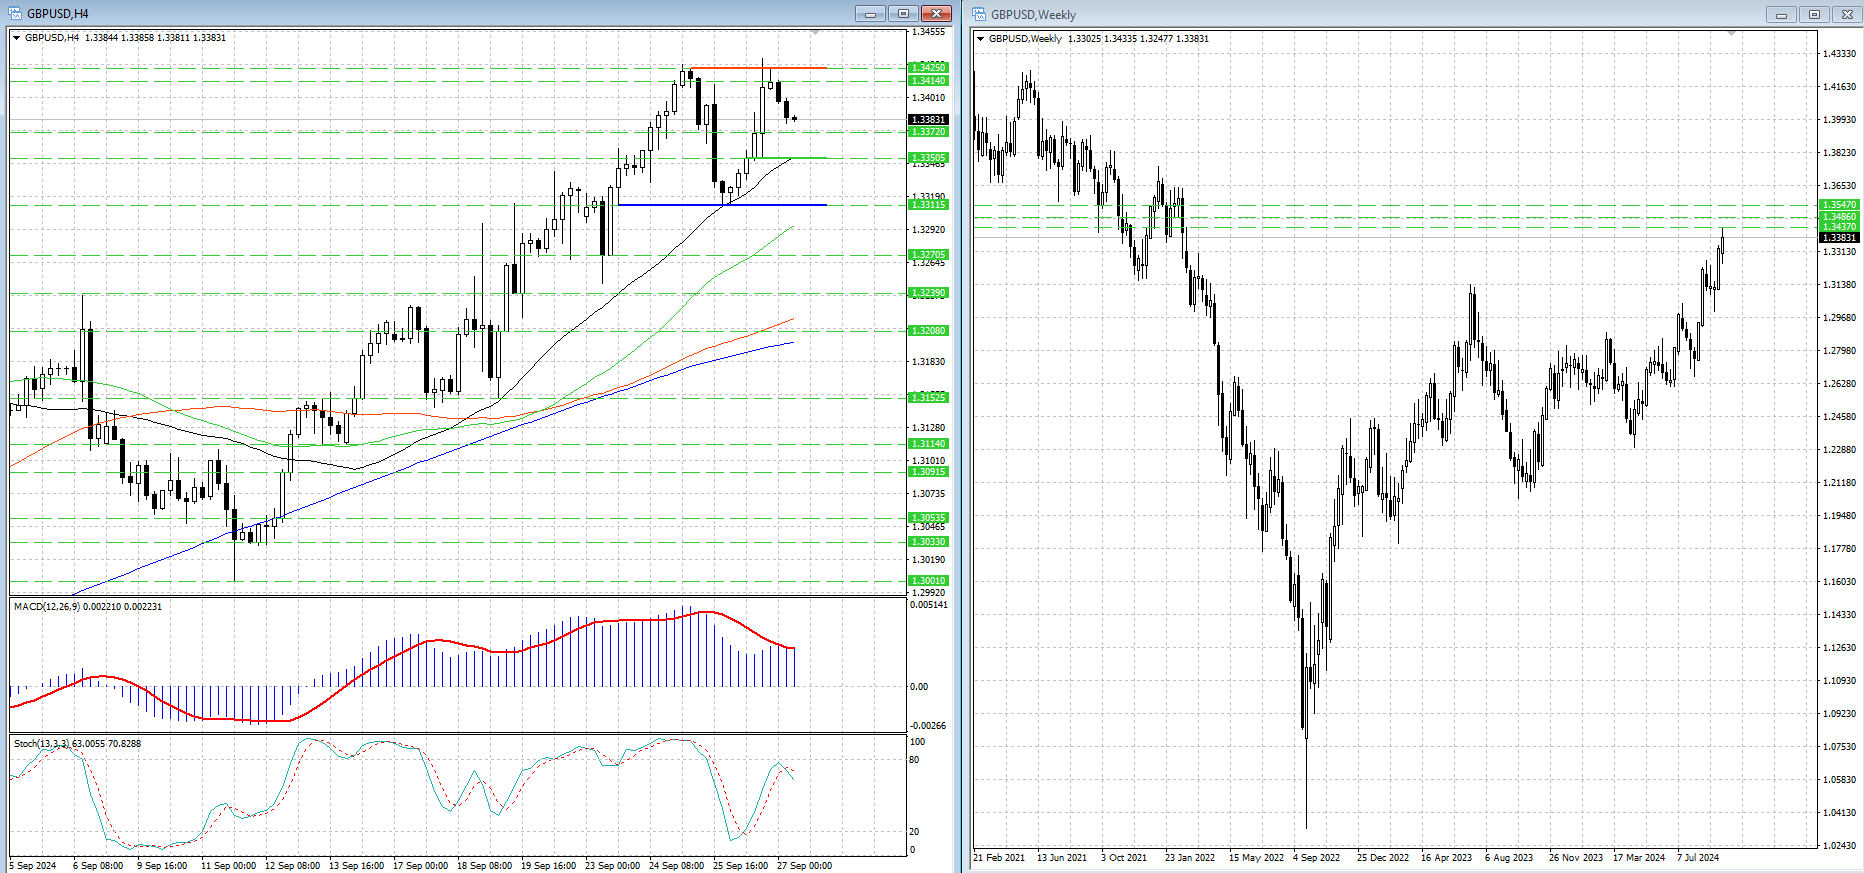Click the 1.31140 green price label

(x=928, y=444)
